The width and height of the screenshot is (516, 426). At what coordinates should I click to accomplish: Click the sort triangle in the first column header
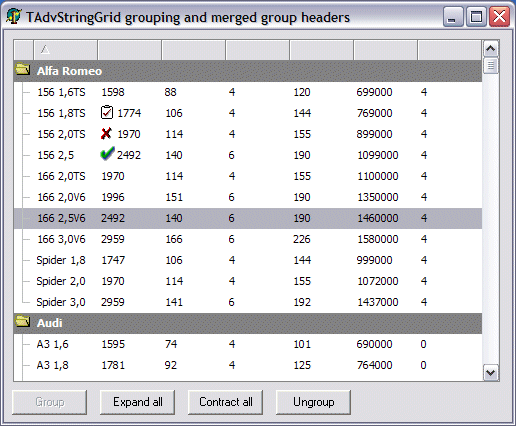point(45,50)
